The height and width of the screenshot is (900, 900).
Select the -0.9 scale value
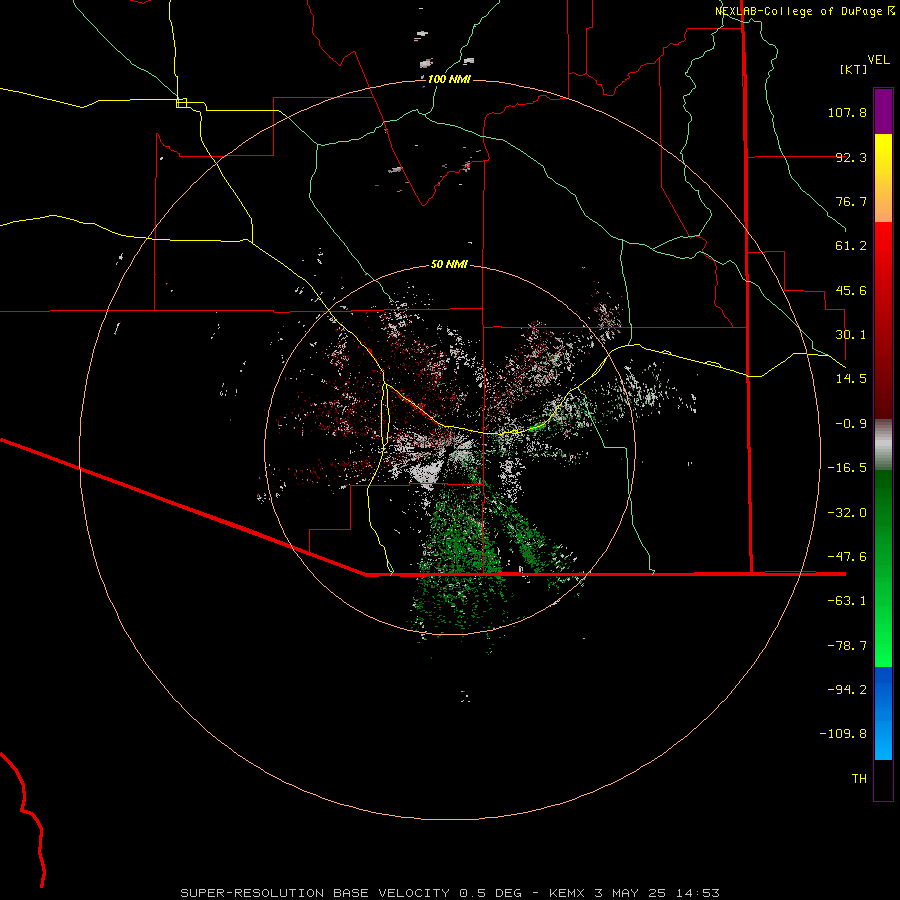(x=851, y=424)
